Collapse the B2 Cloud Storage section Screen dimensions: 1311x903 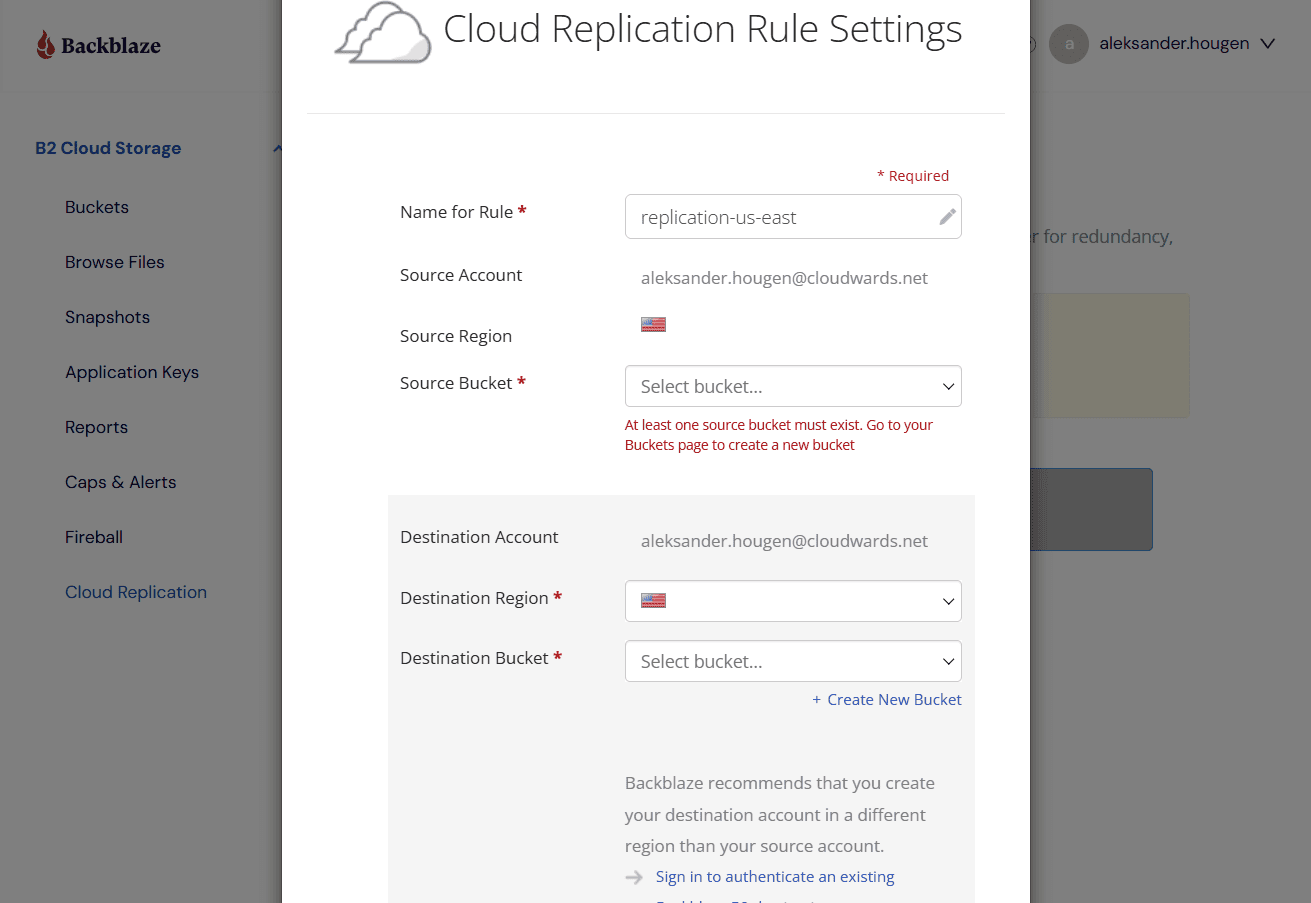(x=277, y=149)
